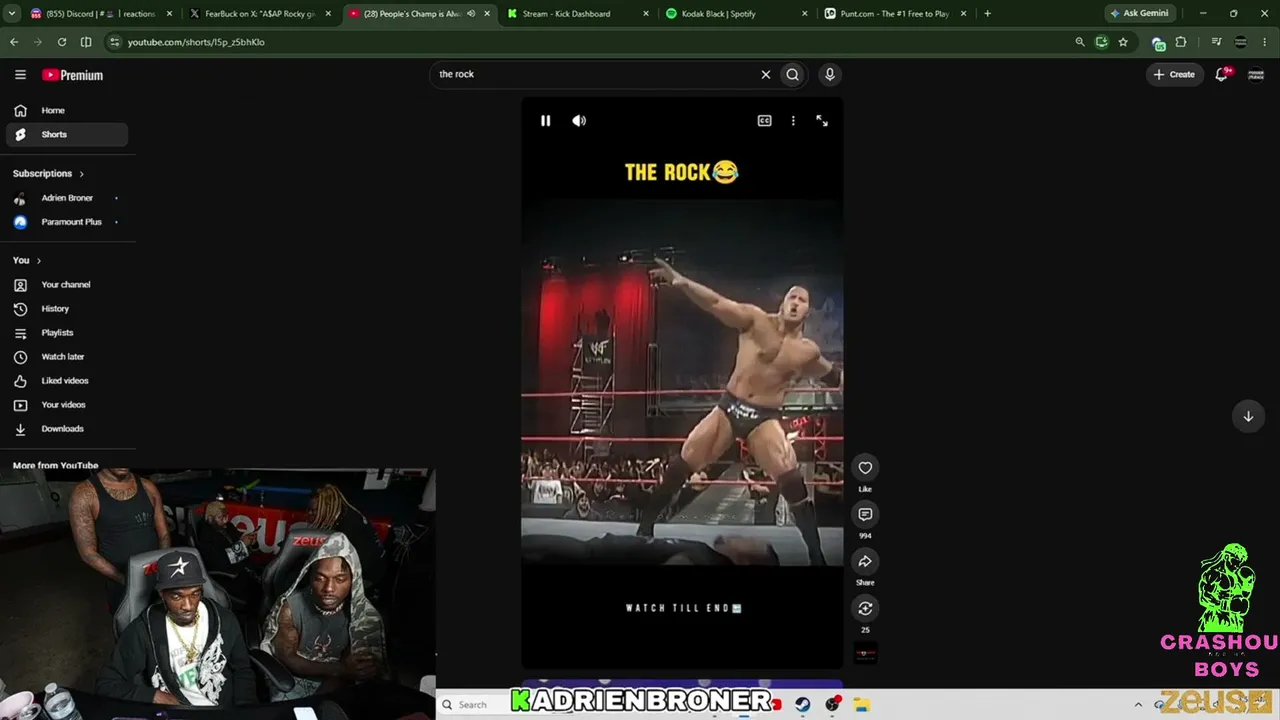The width and height of the screenshot is (1280, 720).
Task: Click the address bar URL
Action: click(196, 42)
